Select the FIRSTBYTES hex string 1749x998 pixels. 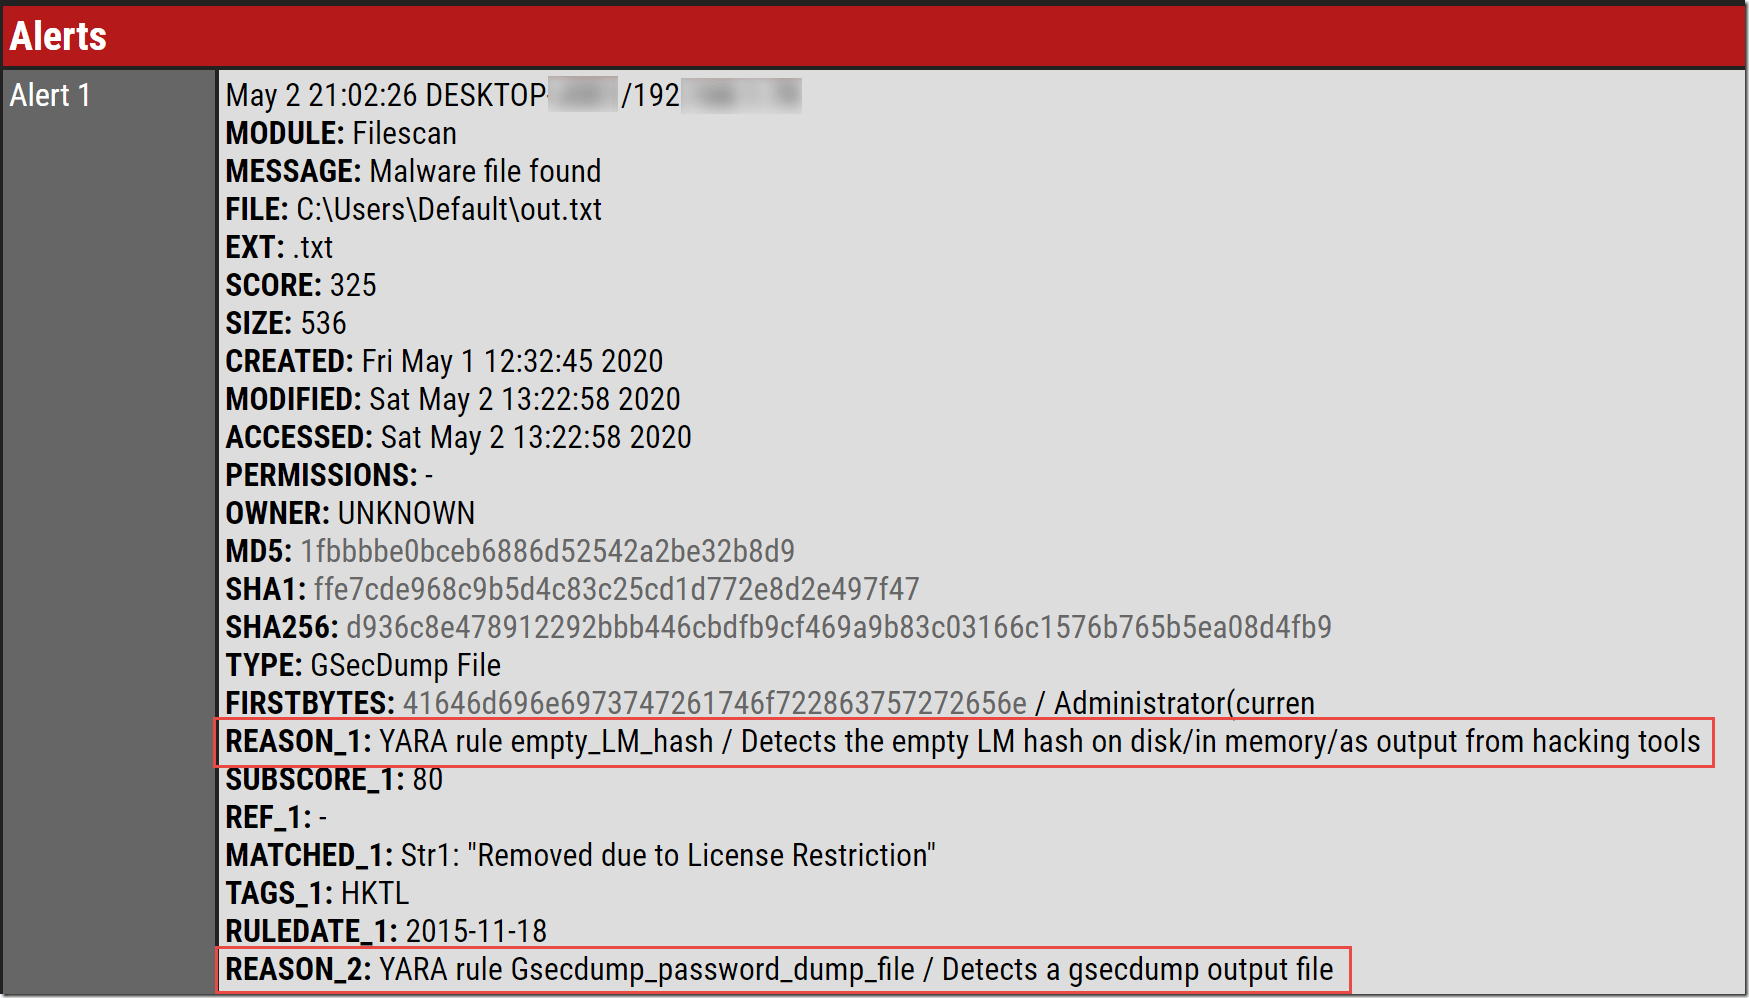tap(714, 703)
